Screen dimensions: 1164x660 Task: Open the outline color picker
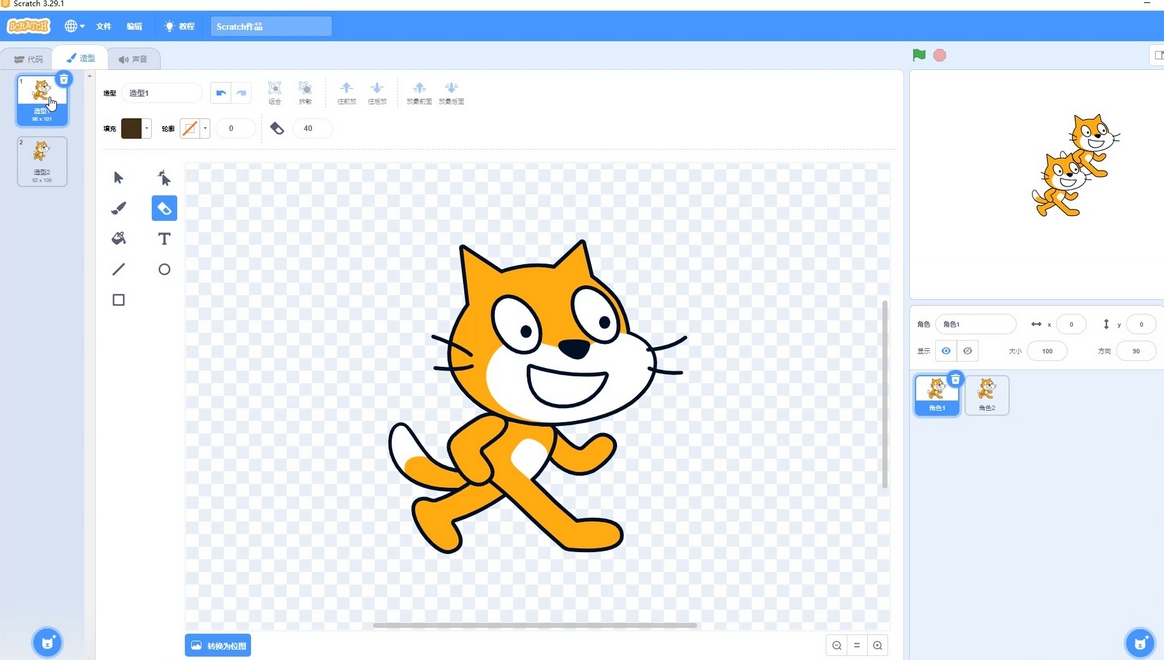click(194, 128)
